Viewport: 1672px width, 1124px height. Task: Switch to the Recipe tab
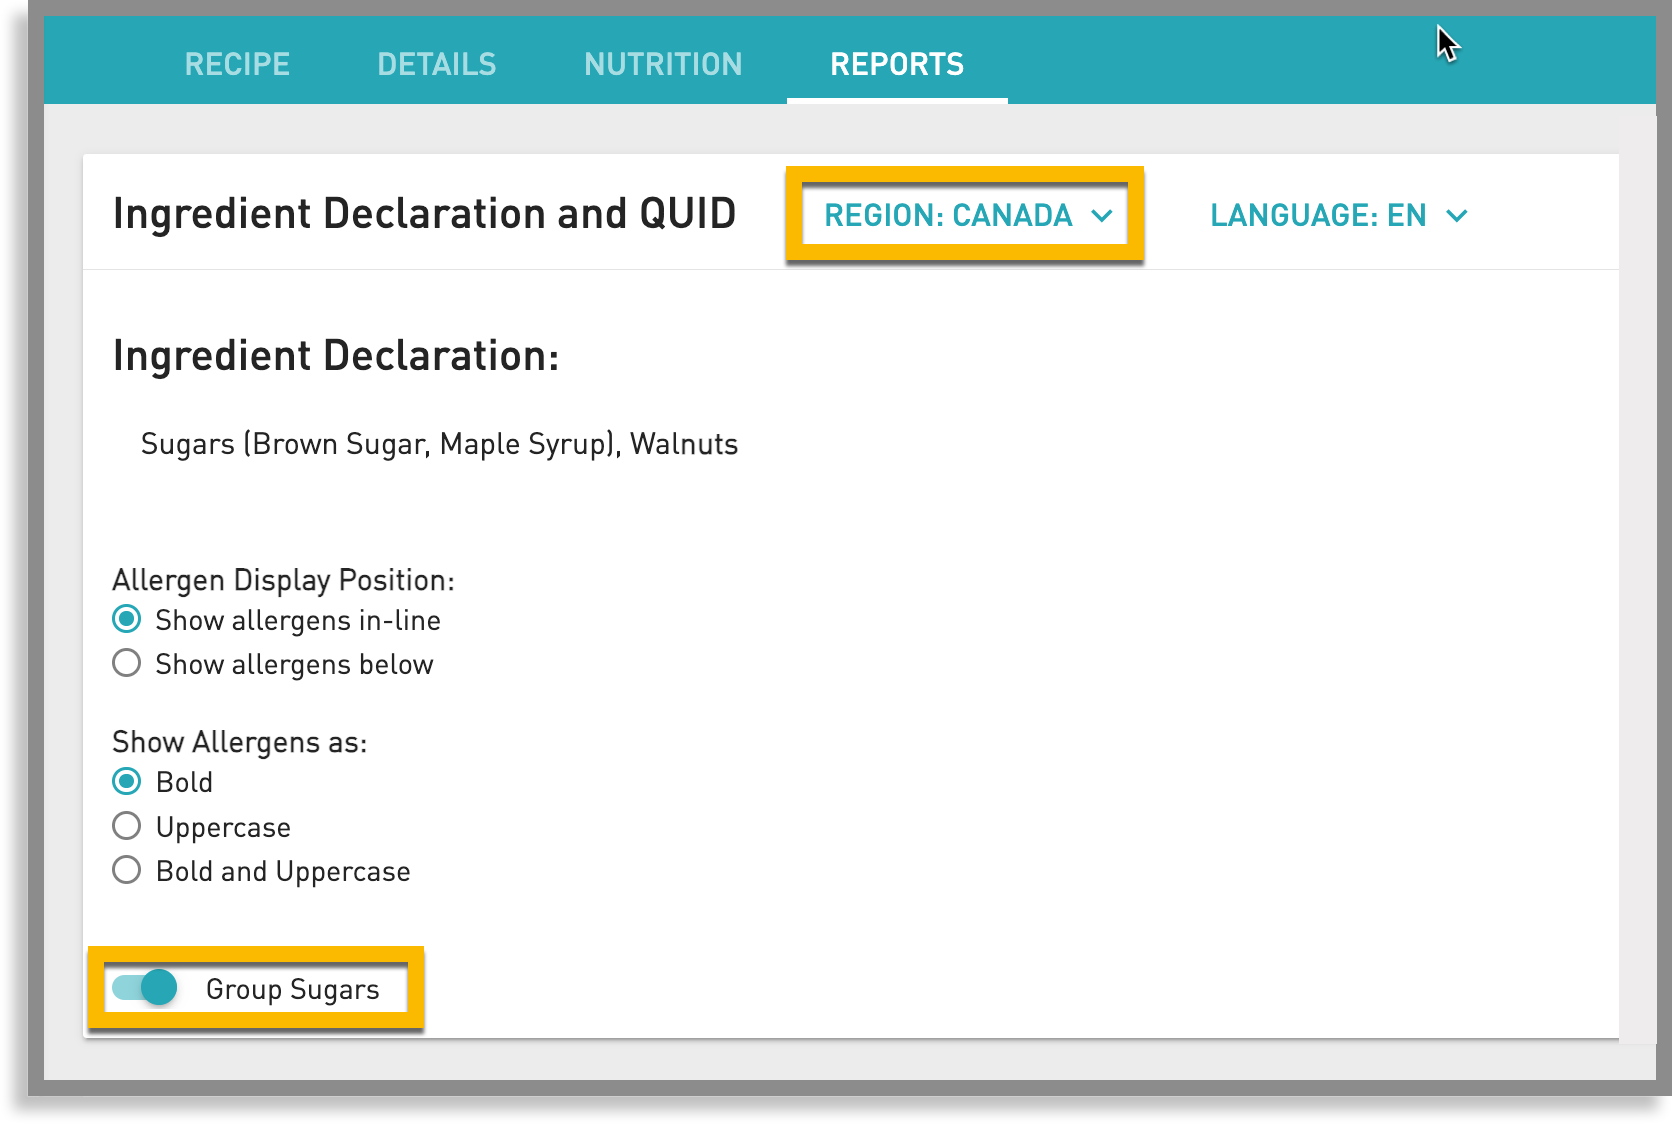[x=236, y=63]
